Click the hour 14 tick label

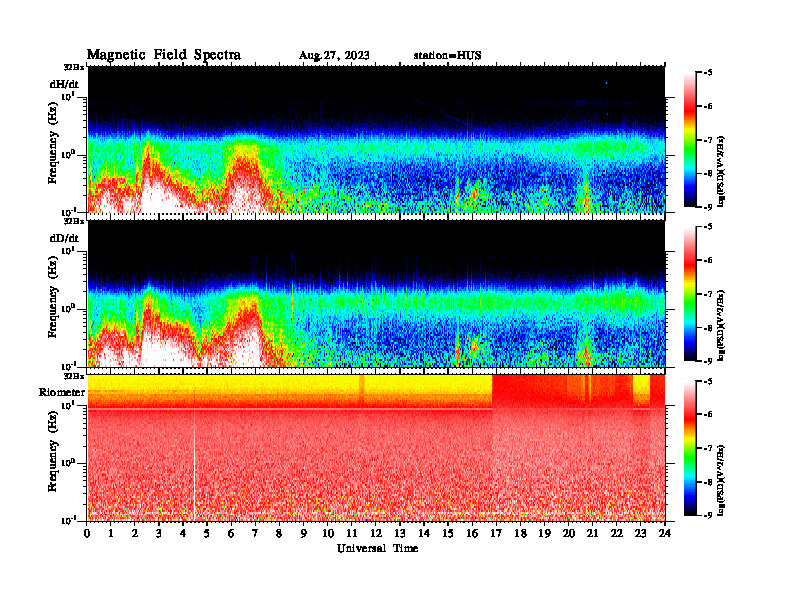[x=424, y=533]
